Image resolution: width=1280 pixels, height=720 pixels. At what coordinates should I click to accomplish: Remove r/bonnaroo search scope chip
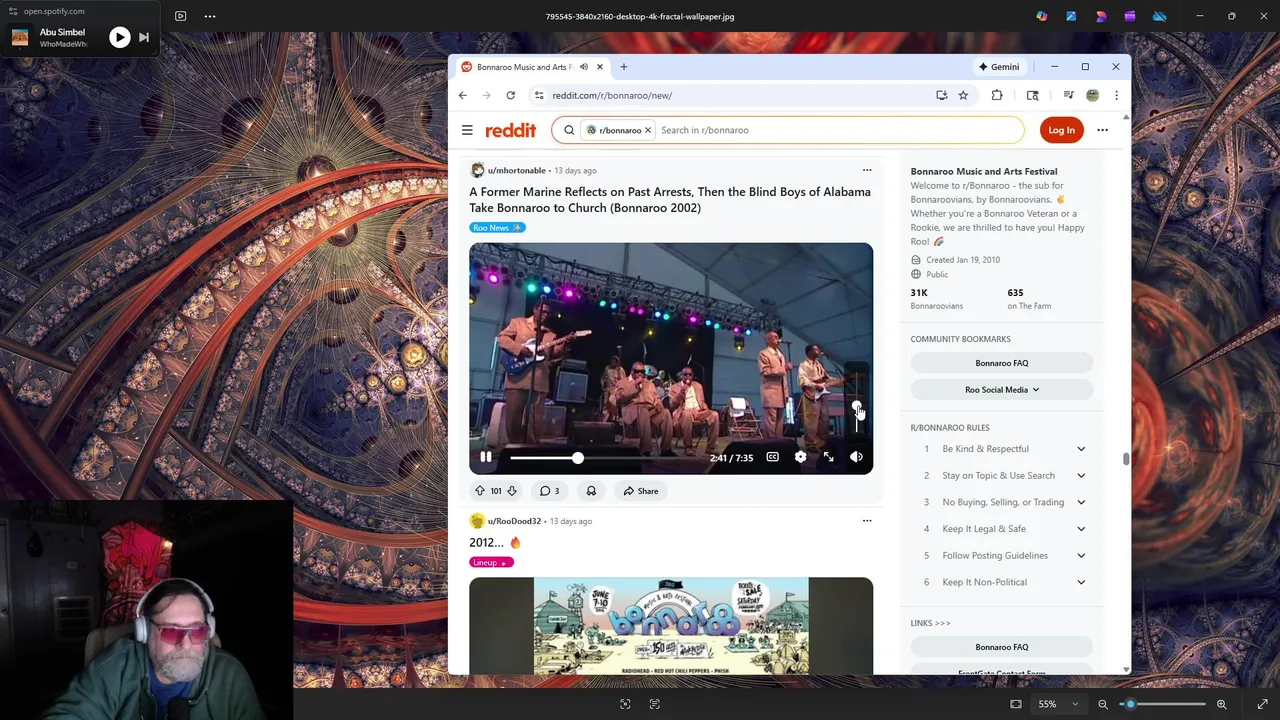pos(647,130)
